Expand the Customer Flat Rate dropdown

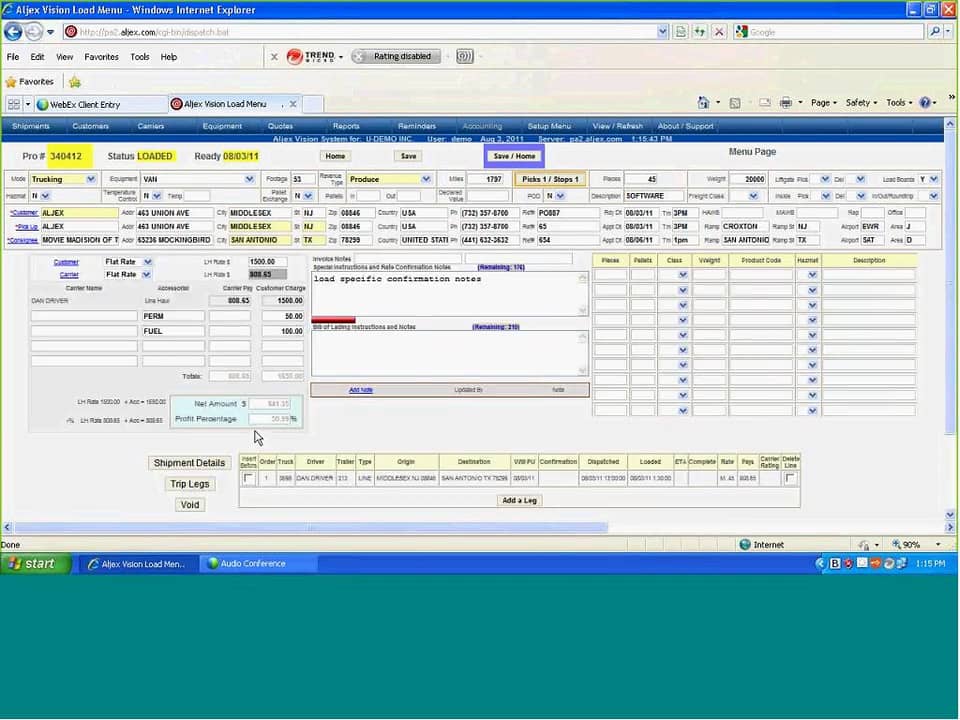coord(148,261)
